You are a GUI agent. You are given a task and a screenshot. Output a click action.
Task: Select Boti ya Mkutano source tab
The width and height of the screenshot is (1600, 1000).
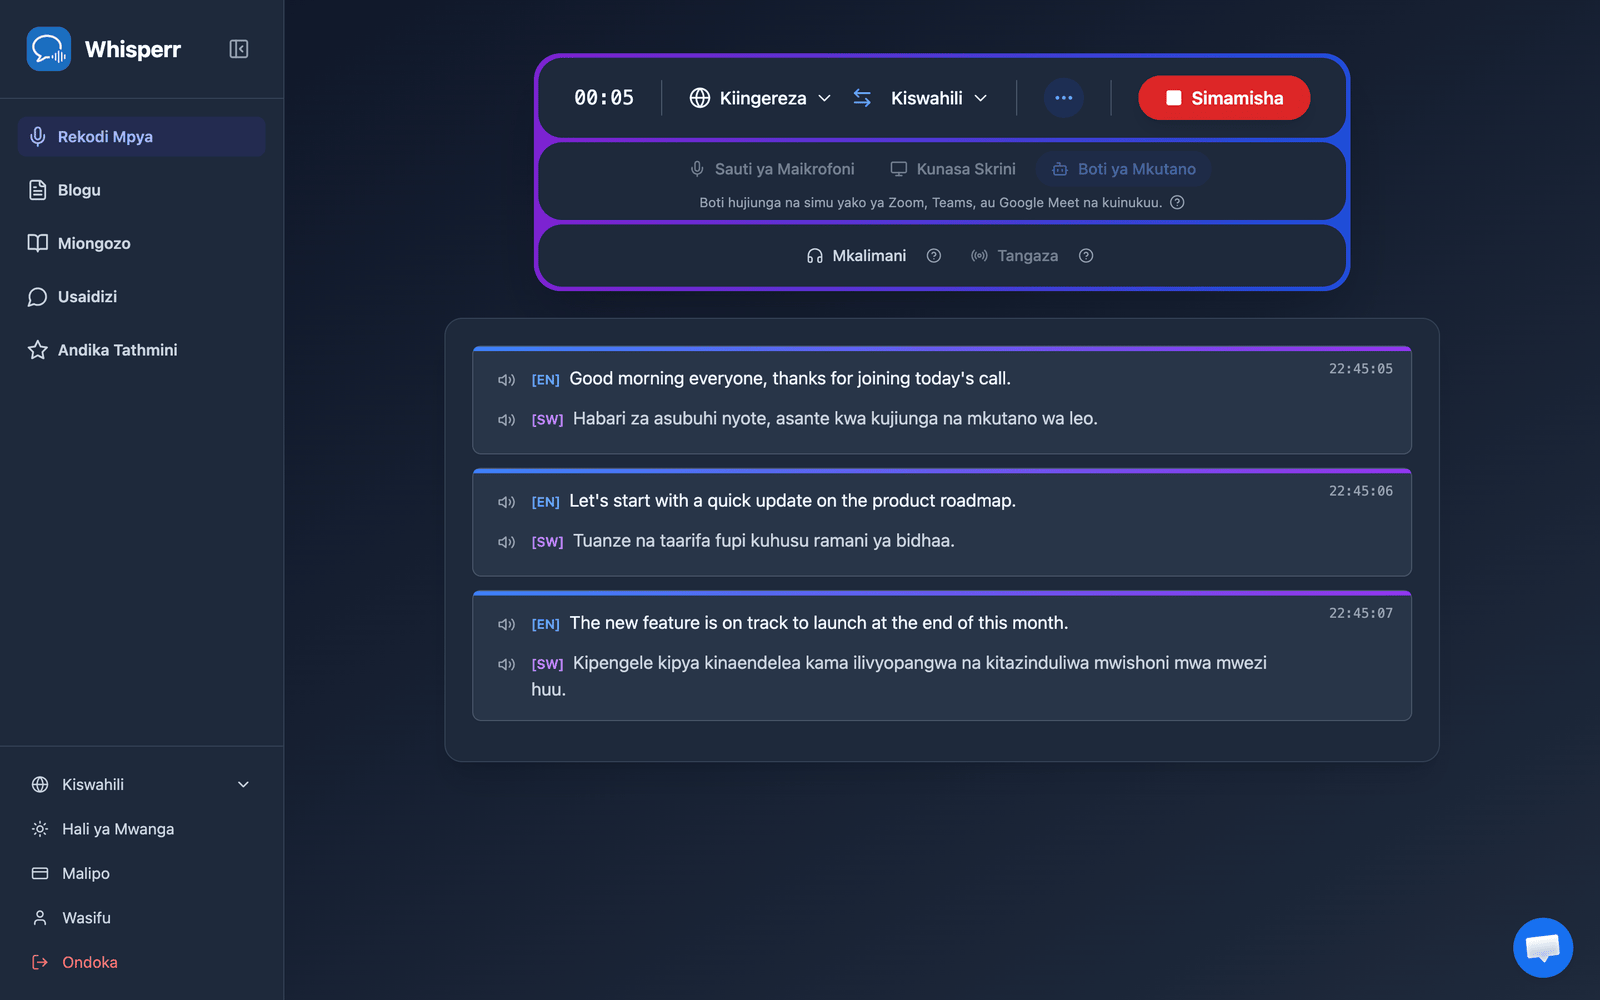pos(1124,169)
